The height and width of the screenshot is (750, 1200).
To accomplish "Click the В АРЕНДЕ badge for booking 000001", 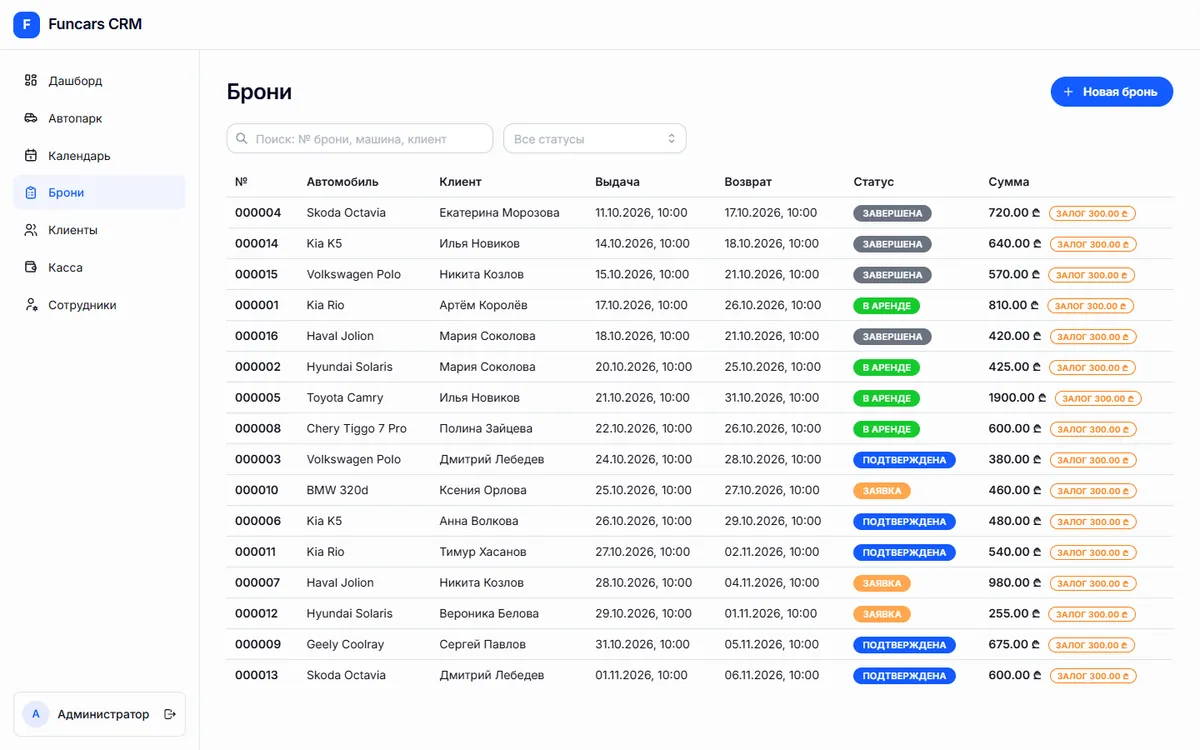I will [887, 306].
